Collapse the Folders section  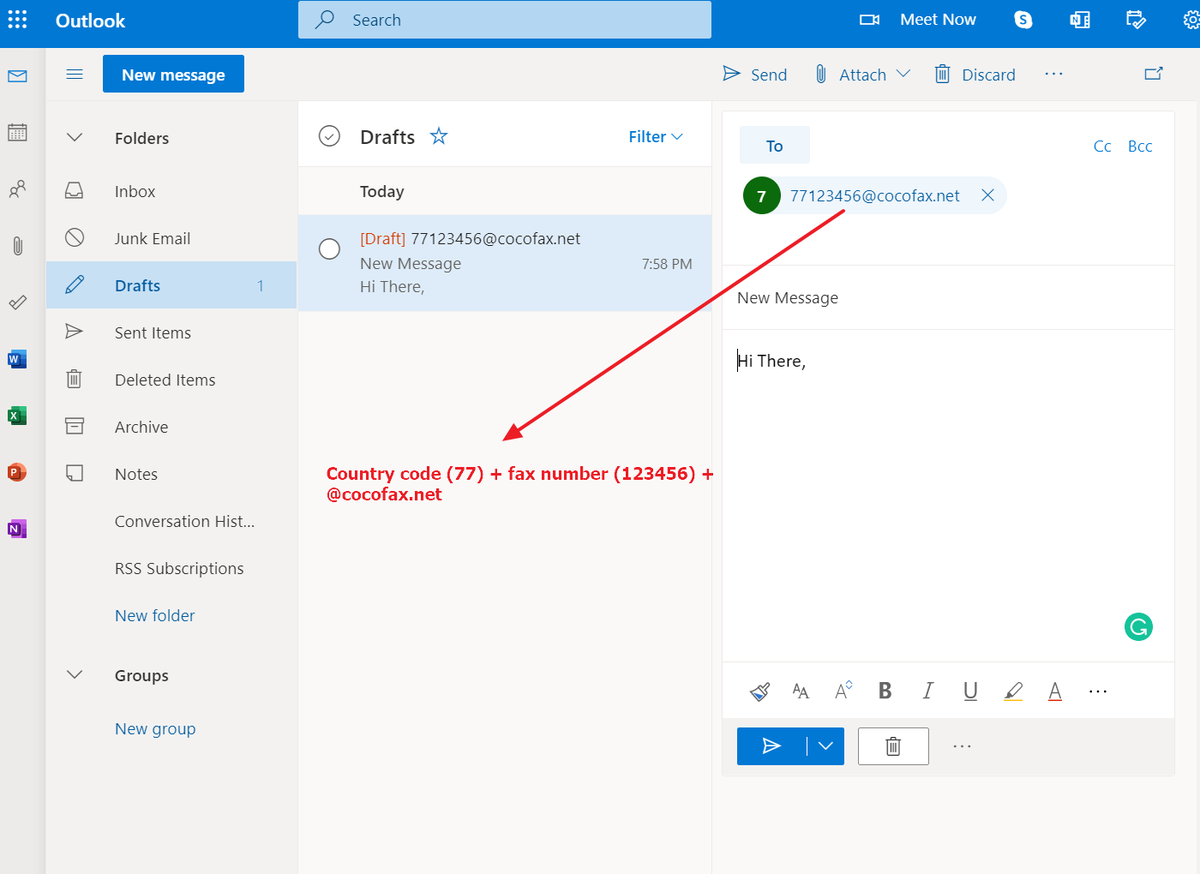coord(74,138)
